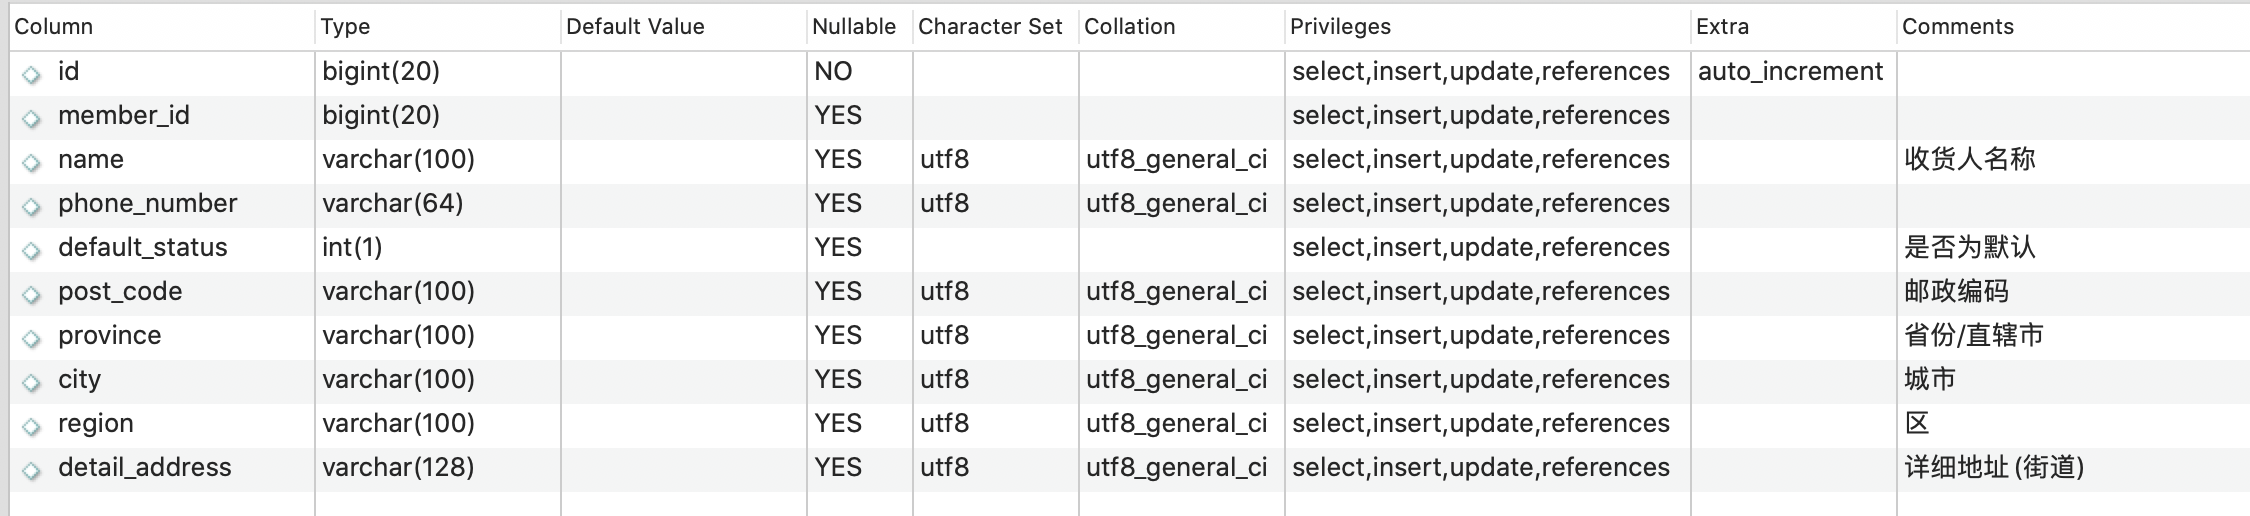Image resolution: width=2250 pixels, height=516 pixels.
Task: Click the varchar(128) type cell
Action: 398,468
